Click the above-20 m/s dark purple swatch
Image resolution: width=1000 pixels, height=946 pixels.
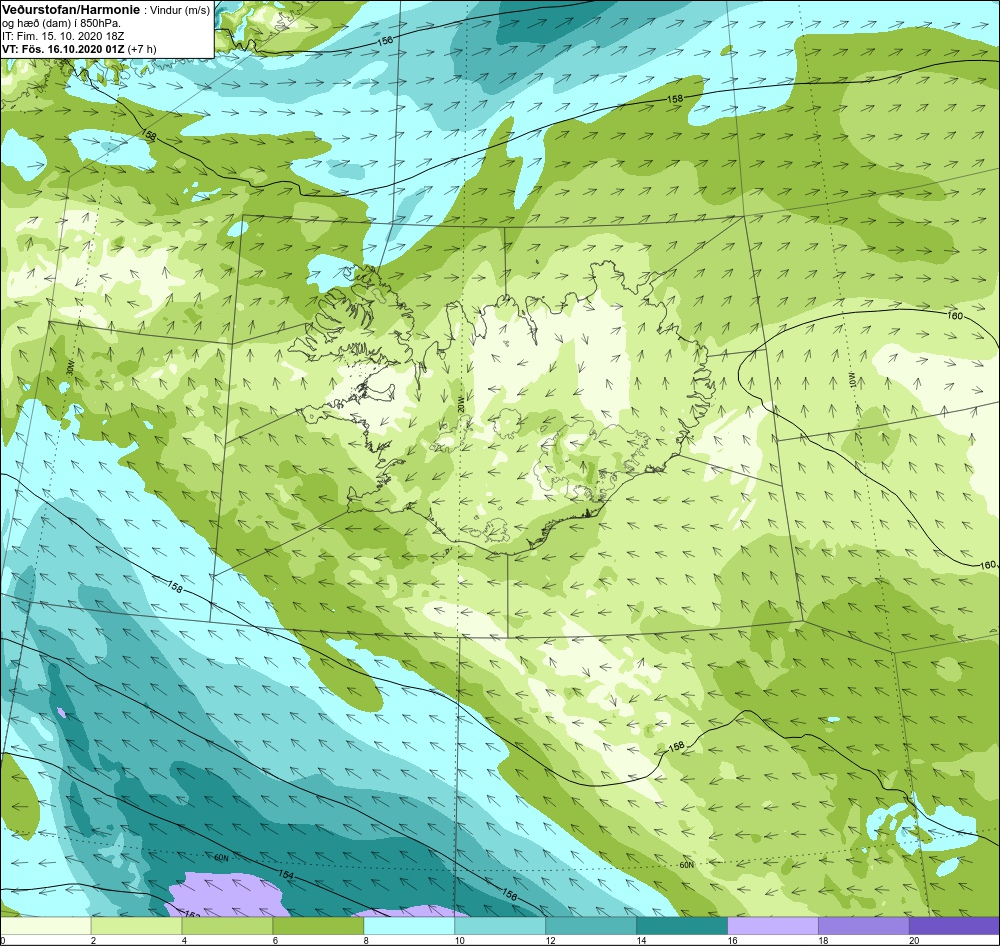[954, 926]
